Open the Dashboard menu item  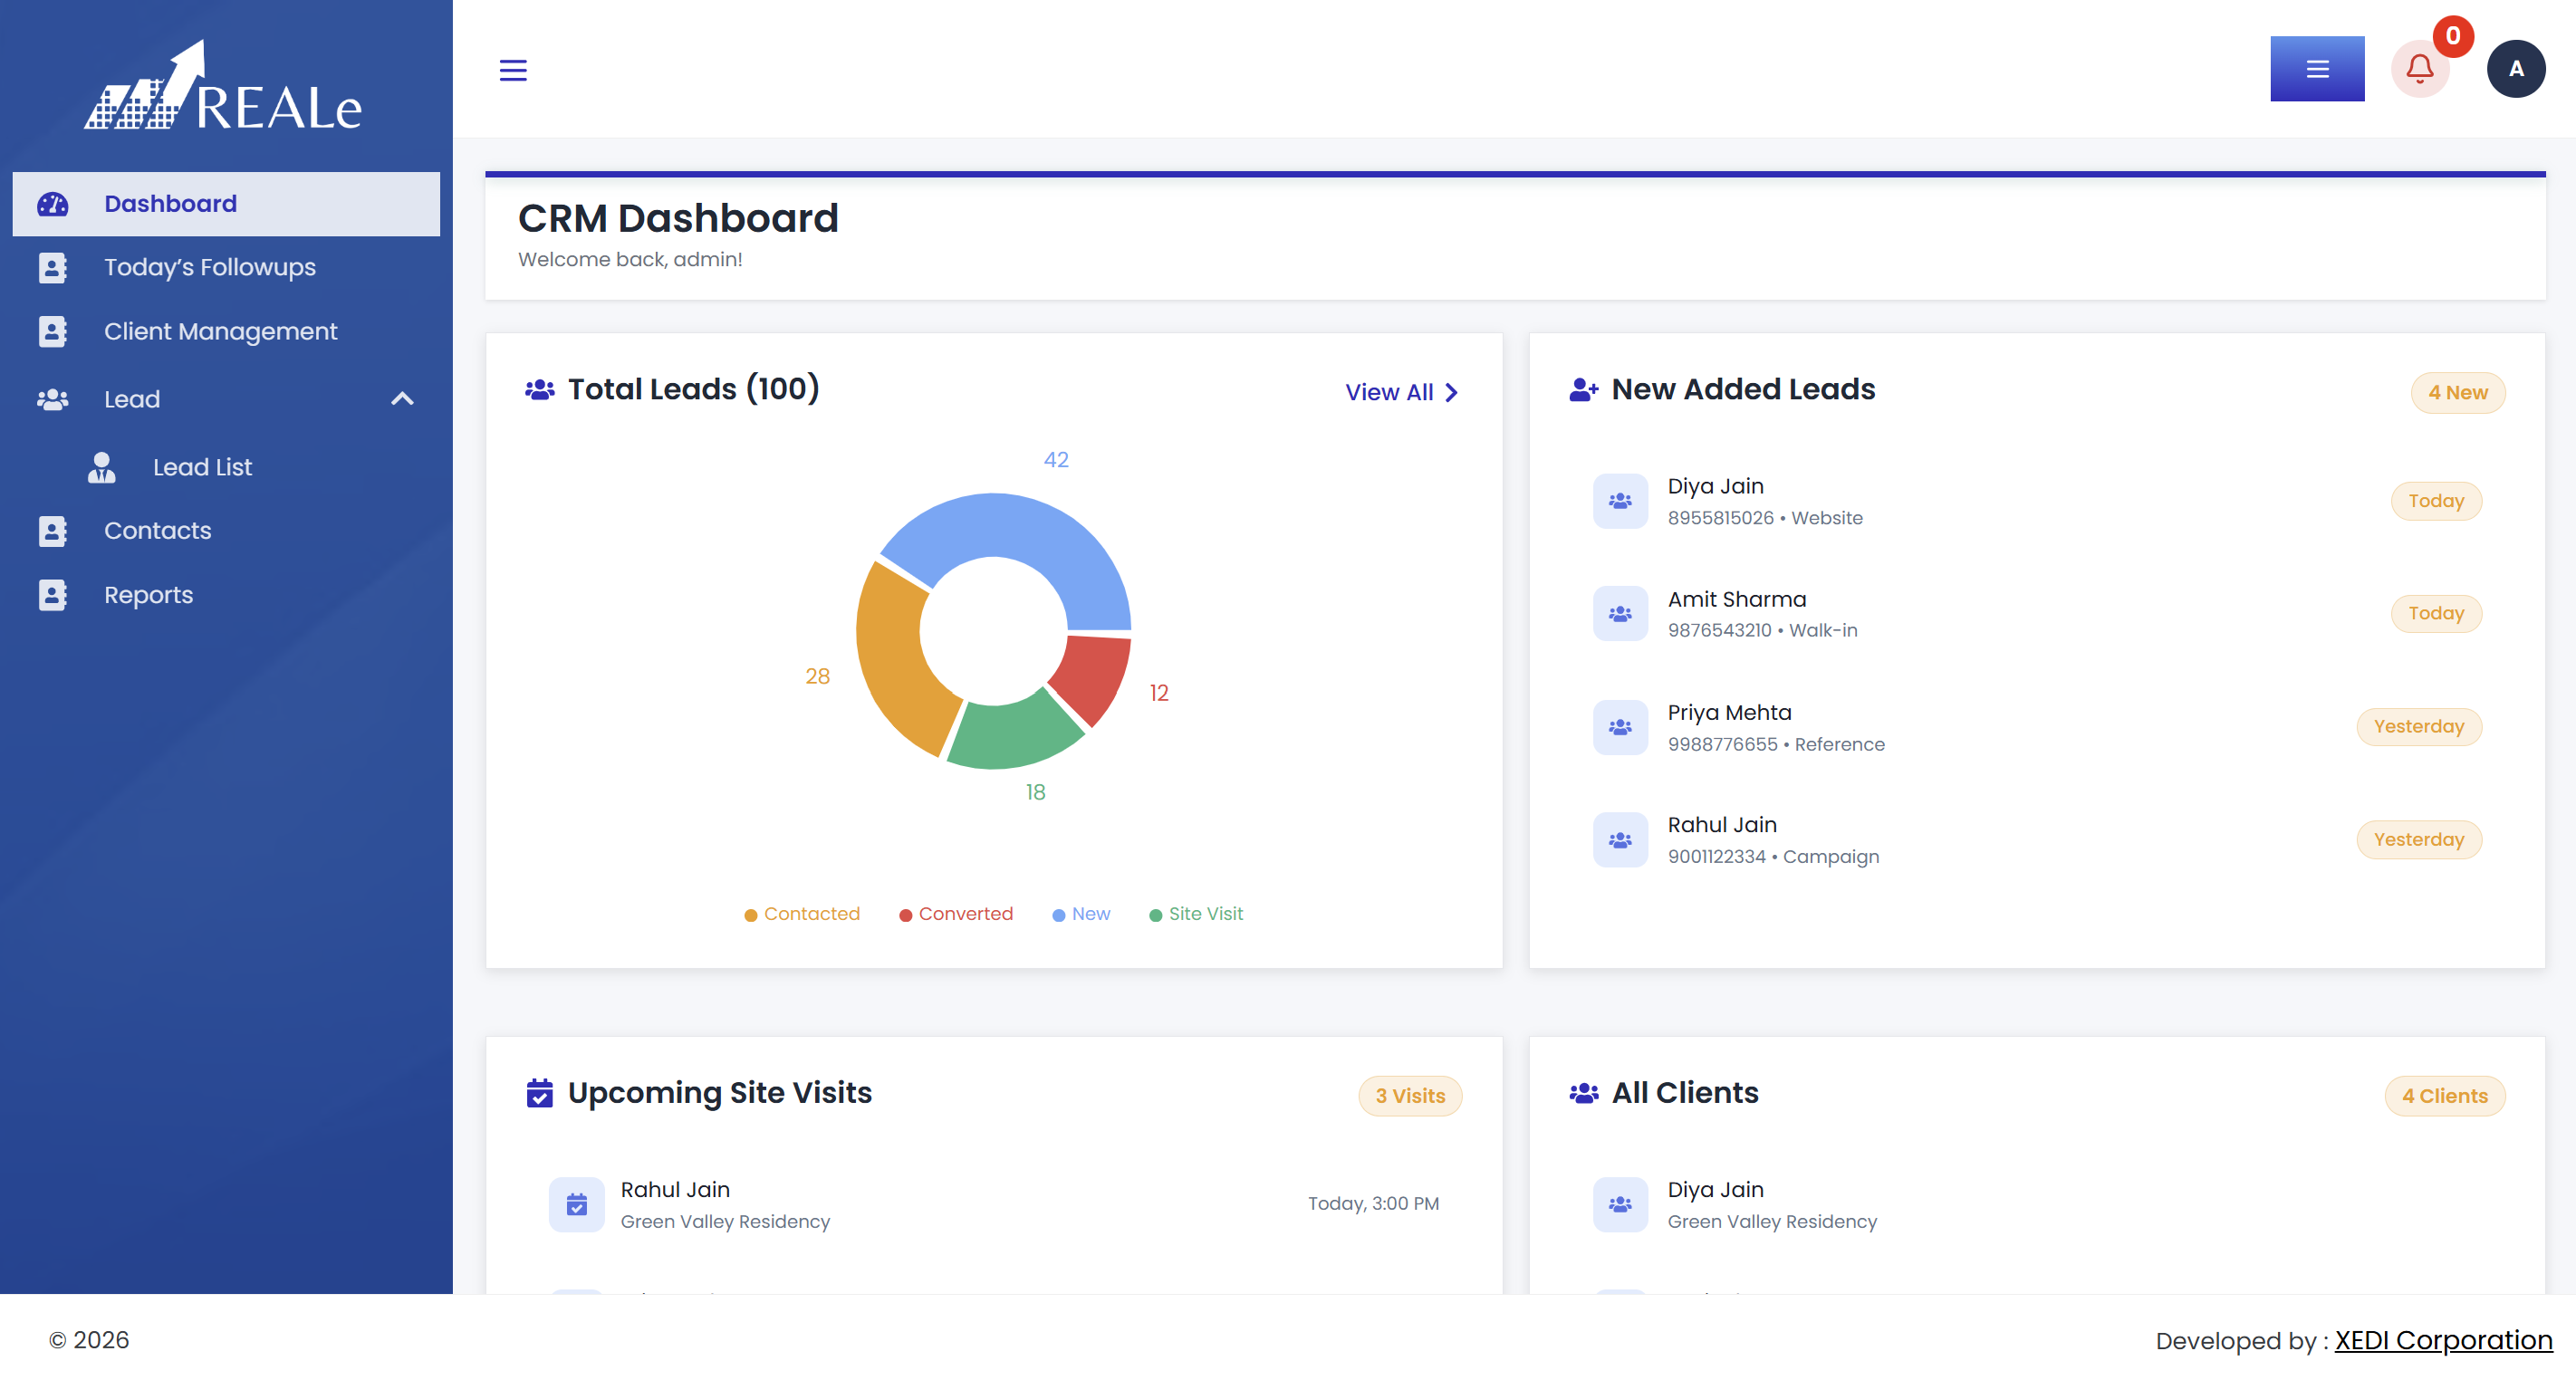(226, 204)
